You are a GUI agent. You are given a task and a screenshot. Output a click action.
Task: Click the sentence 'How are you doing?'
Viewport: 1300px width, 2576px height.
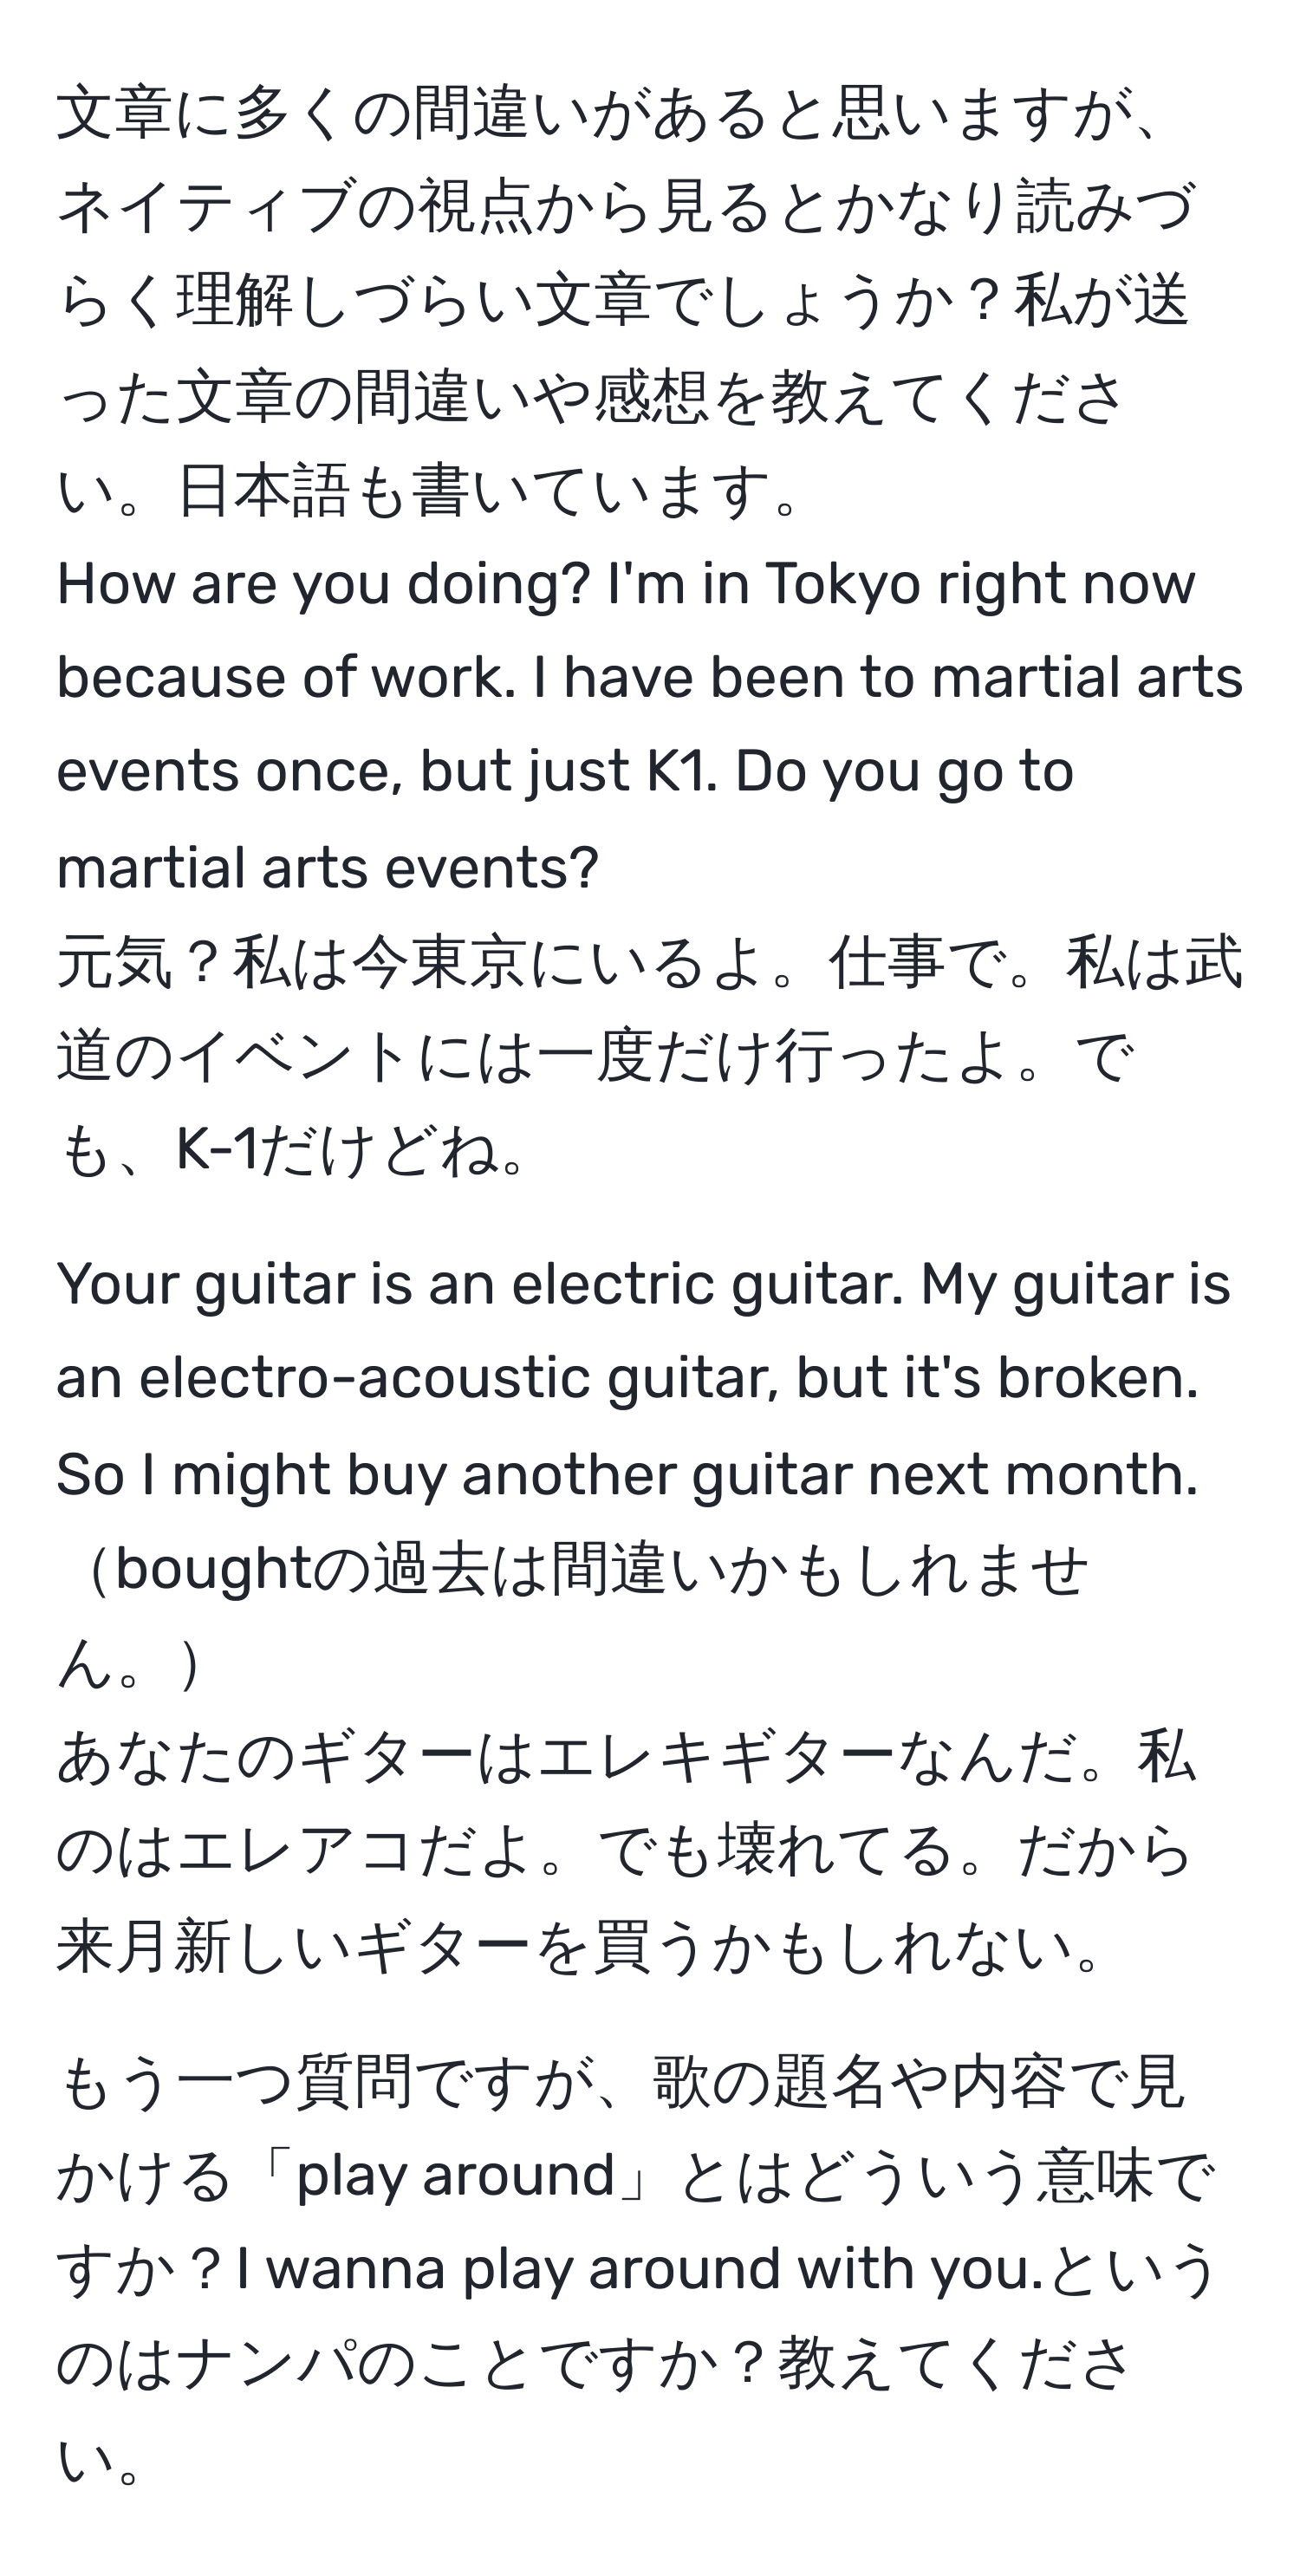[323, 587]
